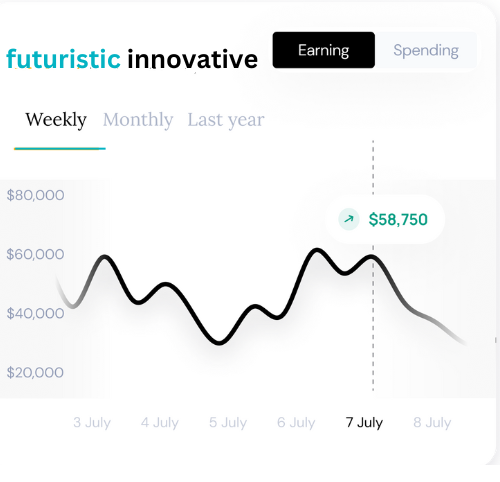500x482 pixels.
Task: Choose 5 July on the date axis
Action: pos(228,422)
